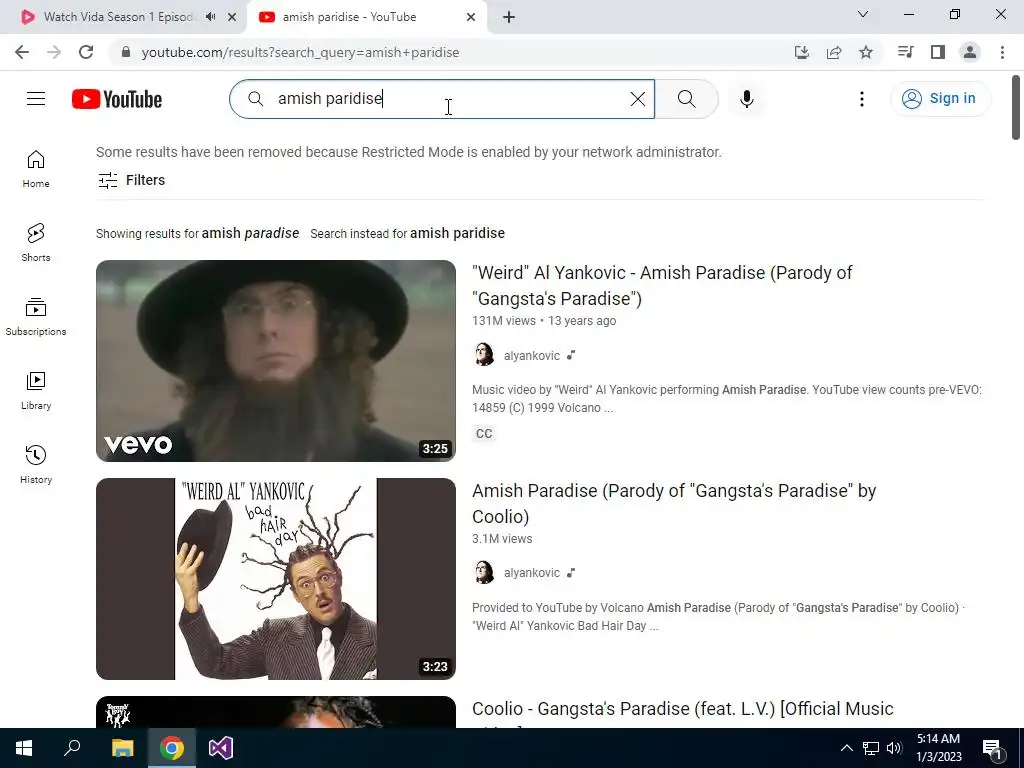
Task: Click the amish paradise corrected query link
Action: pyautogui.click(x=250, y=233)
